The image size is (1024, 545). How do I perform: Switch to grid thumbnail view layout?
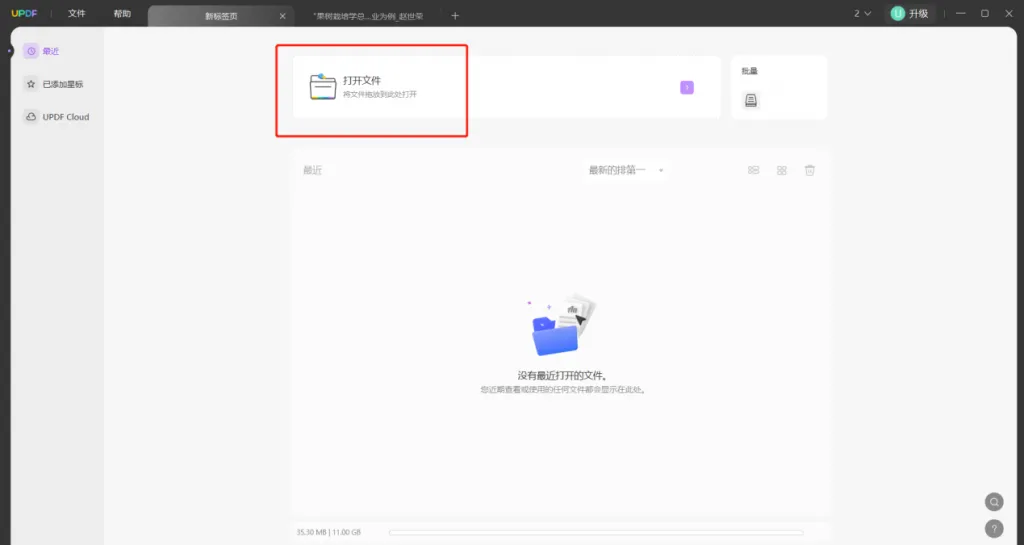click(782, 170)
